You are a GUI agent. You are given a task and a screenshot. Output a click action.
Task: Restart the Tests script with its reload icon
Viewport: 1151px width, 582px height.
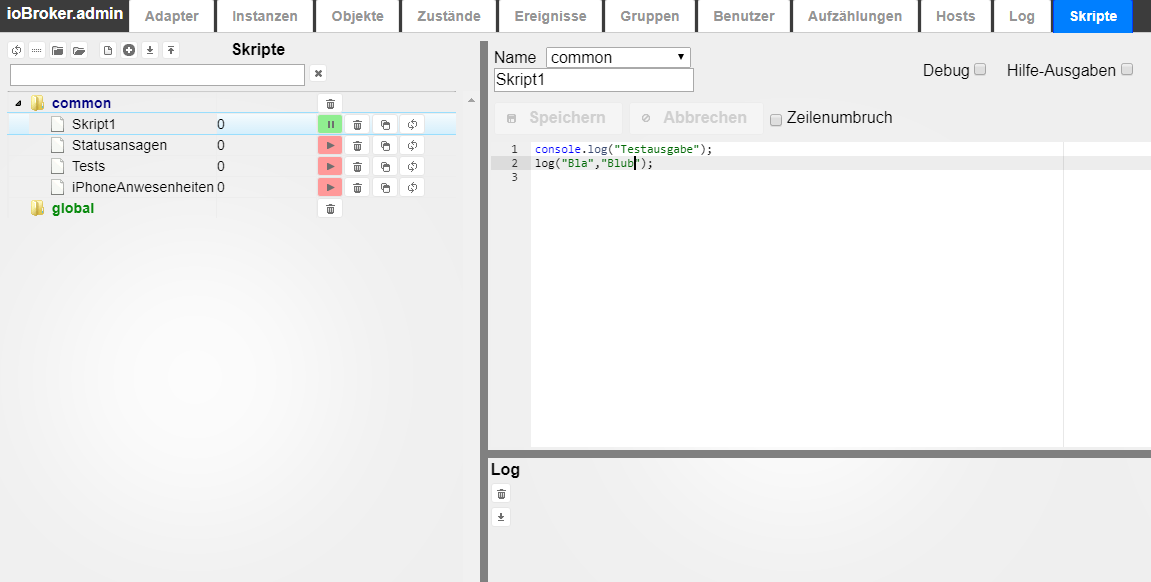click(x=413, y=166)
